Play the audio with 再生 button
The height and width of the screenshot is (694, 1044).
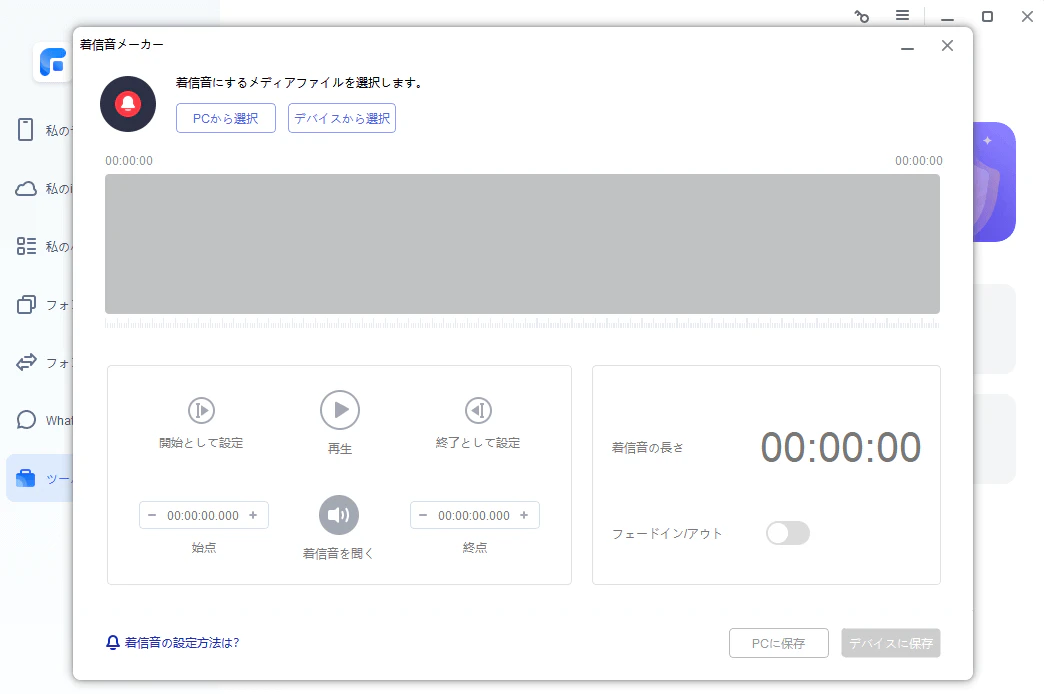[x=340, y=410]
